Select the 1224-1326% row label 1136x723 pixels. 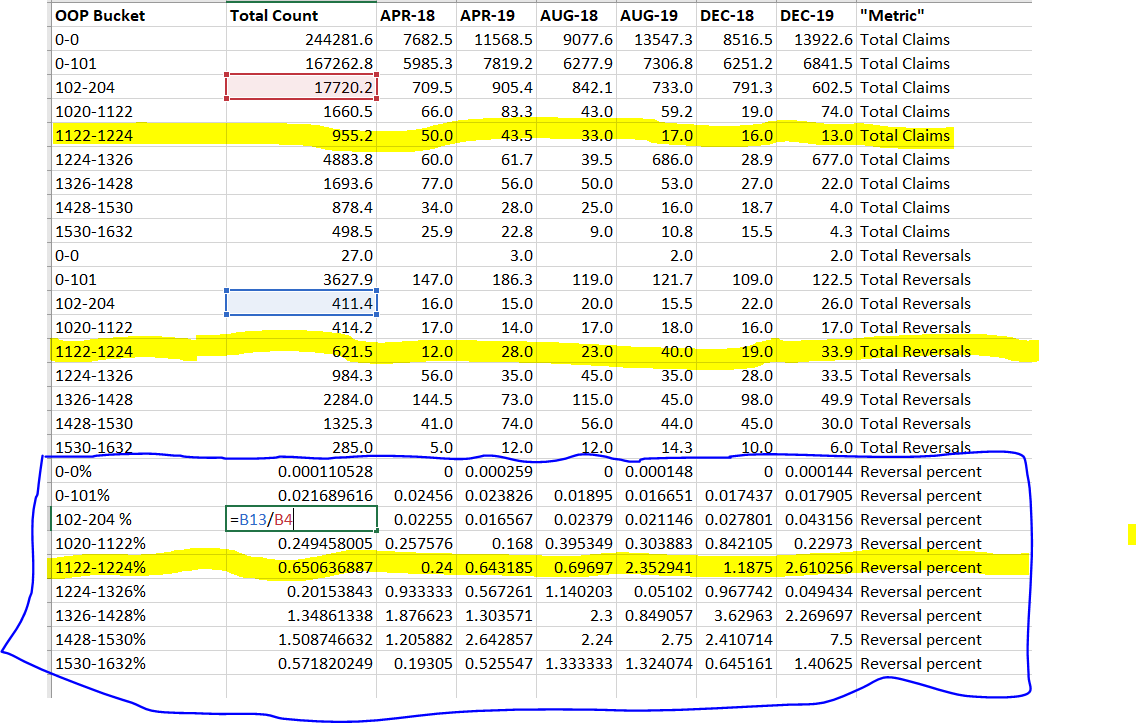click(139, 591)
